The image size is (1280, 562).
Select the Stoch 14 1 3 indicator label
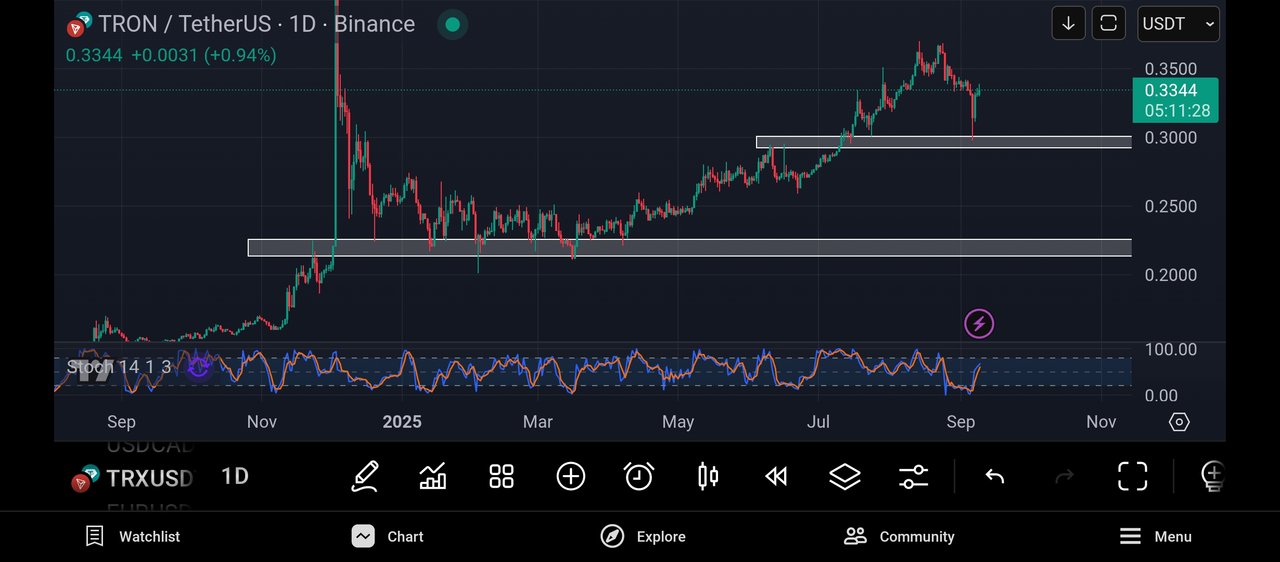pos(119,367)
